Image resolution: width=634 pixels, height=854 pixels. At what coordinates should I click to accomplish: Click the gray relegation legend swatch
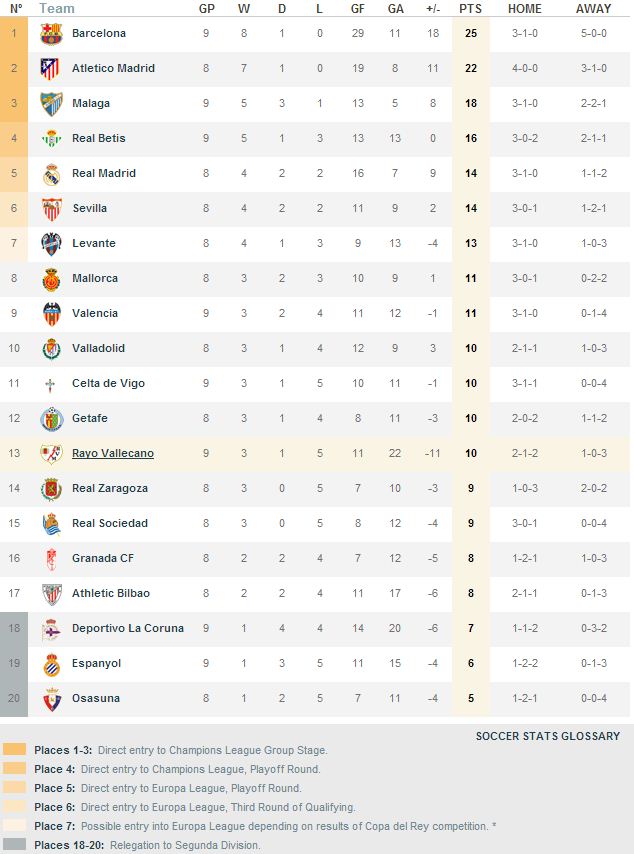tap(15, 845)
